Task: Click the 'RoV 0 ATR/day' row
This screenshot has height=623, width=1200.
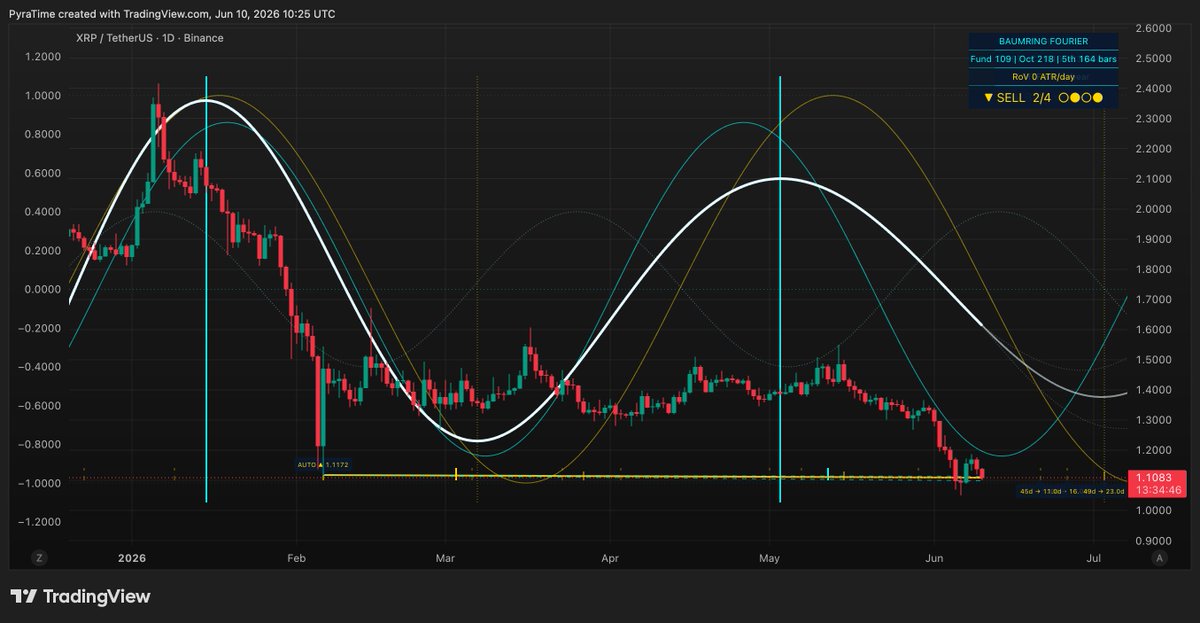Action: (1043, 76)
